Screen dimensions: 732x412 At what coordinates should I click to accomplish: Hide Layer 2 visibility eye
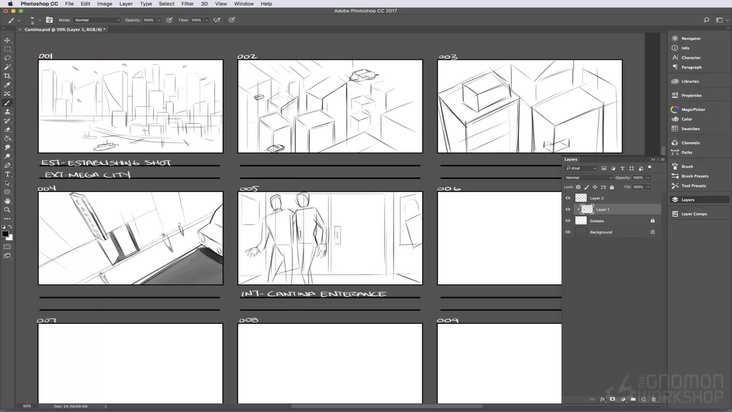(568, 198)
